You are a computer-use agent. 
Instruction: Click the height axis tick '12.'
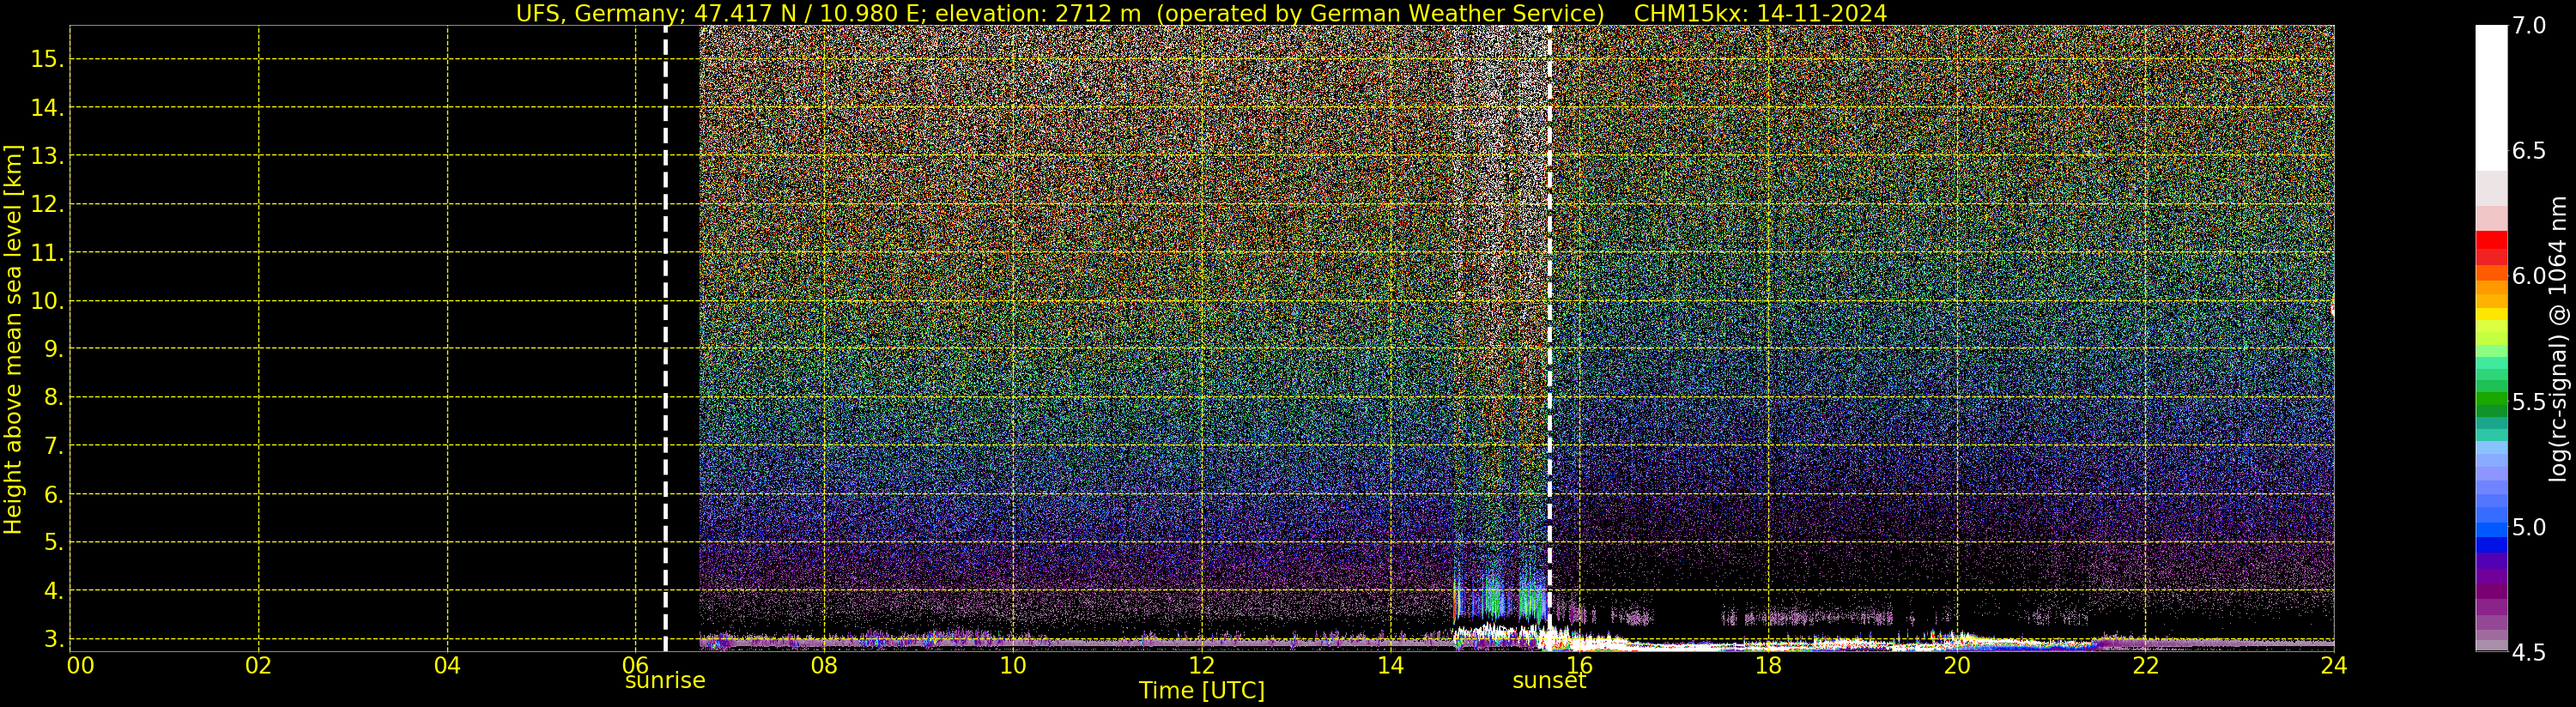[x=47, y=205]
